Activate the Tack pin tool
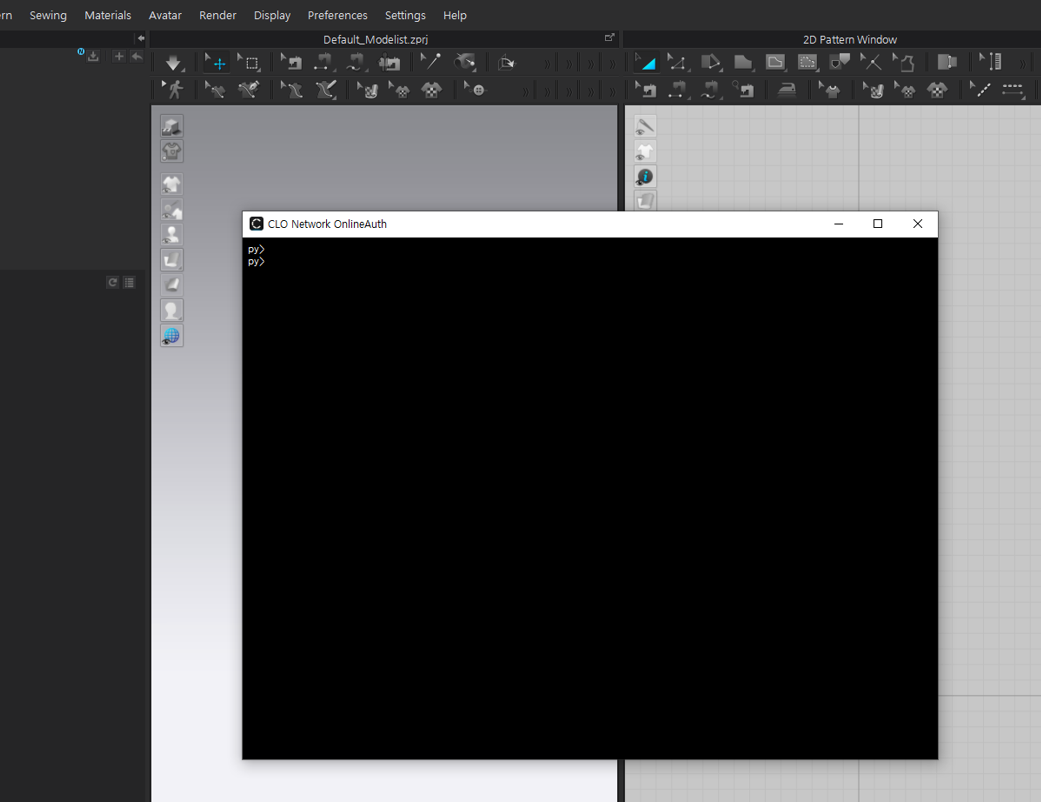 pyautogui.click(x=430, y=62)
